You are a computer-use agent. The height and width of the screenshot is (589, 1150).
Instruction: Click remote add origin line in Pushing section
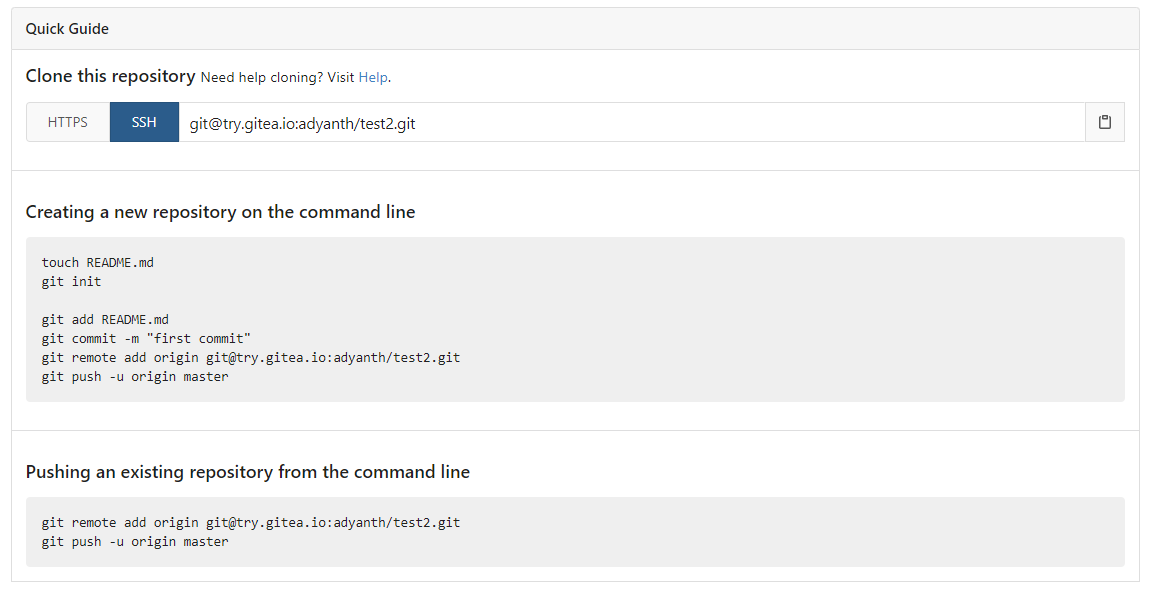coord(250,523)
